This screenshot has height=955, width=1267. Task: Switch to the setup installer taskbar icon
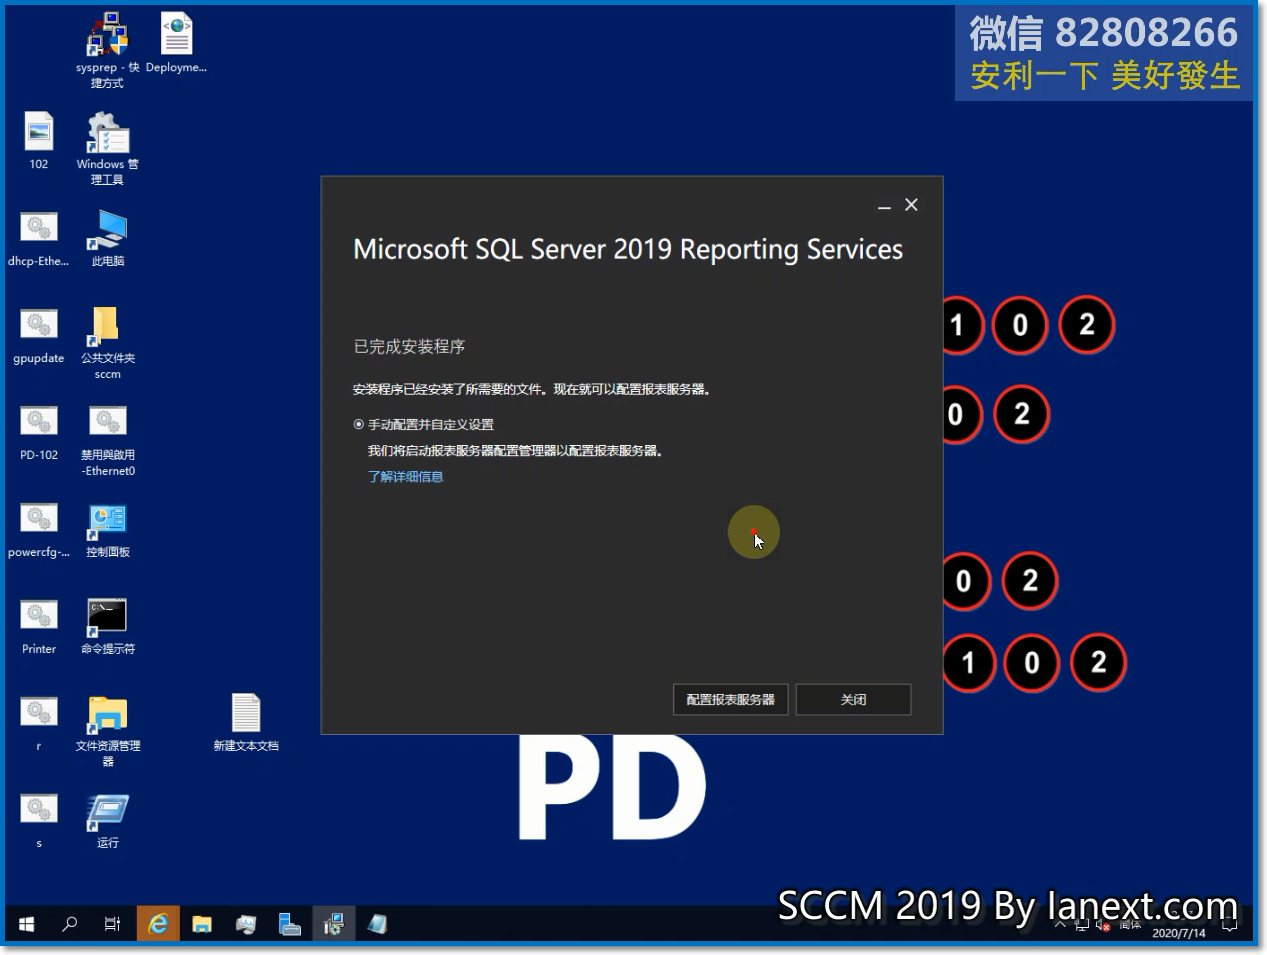pyautogui.click(x=334, y=924)
